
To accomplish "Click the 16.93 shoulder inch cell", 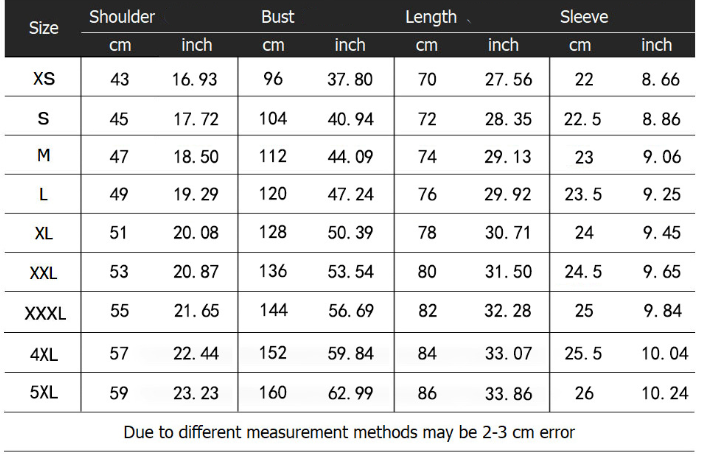I will point(197,80).
